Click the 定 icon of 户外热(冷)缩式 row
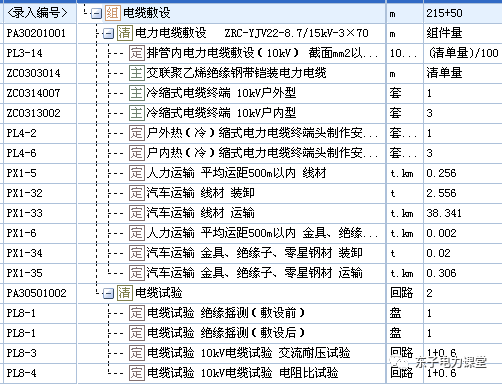The width and height of the screenshot is (502, 384). 137,133
